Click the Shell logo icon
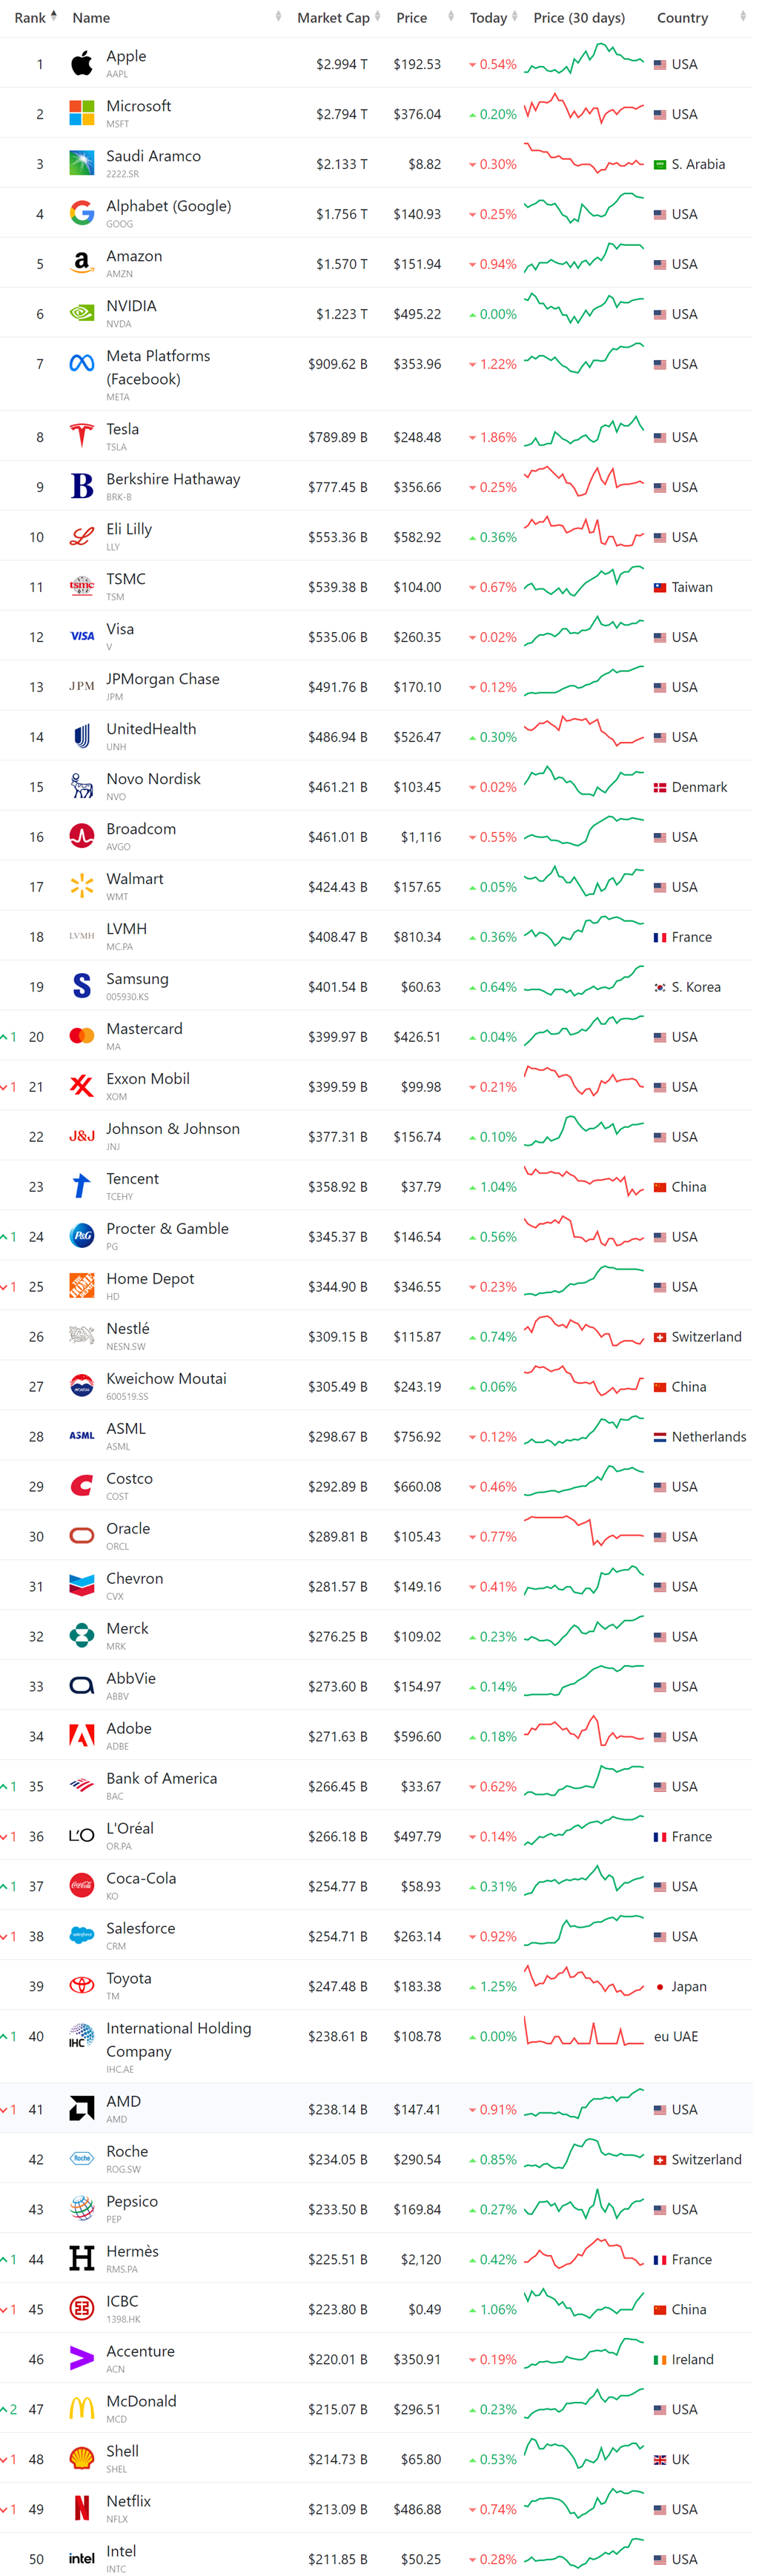The width and height of the screenshot is (759, 2576). tap(81, 2458)
